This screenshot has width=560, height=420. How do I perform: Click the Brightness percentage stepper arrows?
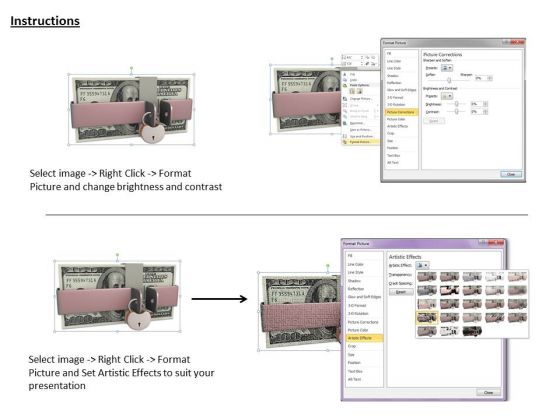click(485, 104)
